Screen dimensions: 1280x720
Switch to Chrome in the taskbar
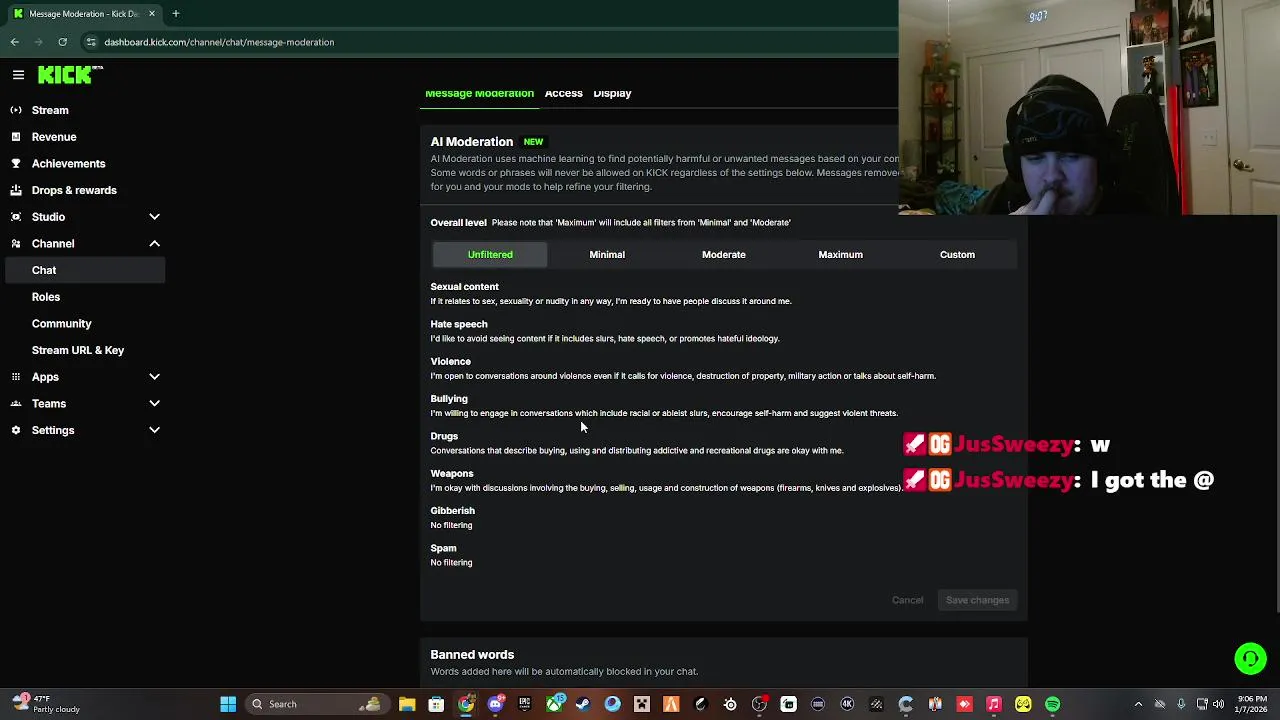pyautogui.click(x=466, y=704)
